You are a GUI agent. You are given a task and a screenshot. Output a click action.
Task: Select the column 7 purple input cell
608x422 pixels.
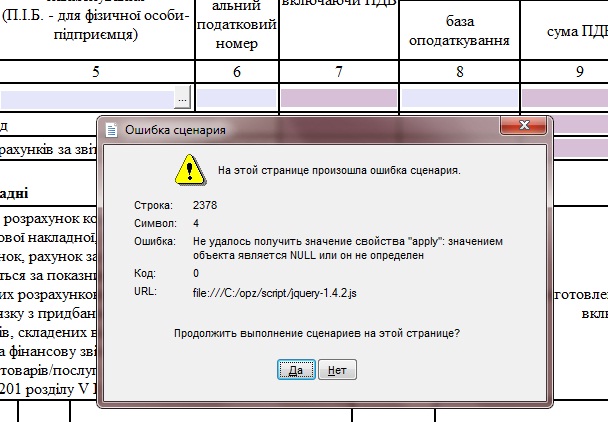(x=339, y=98)
